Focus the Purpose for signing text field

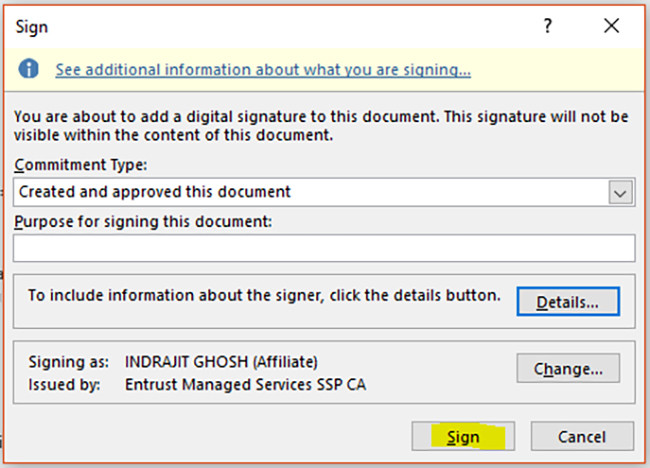point(324,248)
